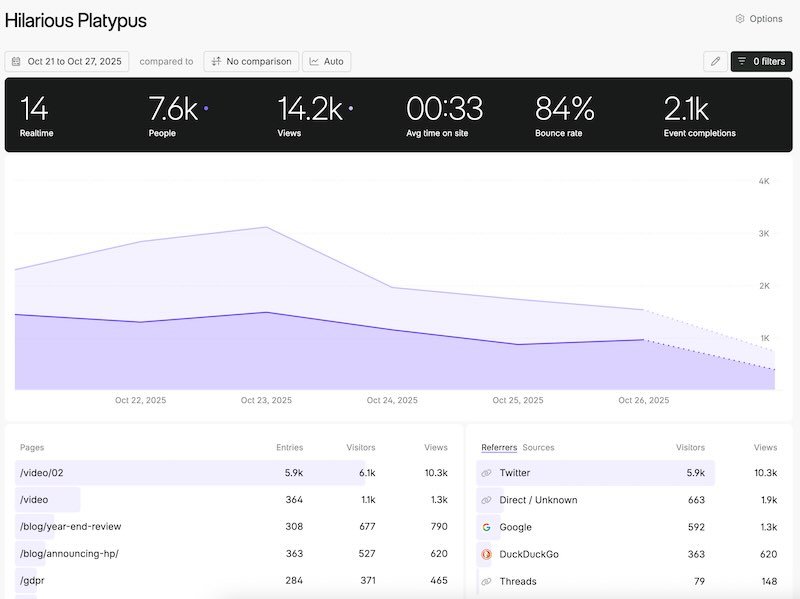Screen dimensions: 800x599
Task: Click the pencil edit icon beside filters
Action: coord(716,61)
